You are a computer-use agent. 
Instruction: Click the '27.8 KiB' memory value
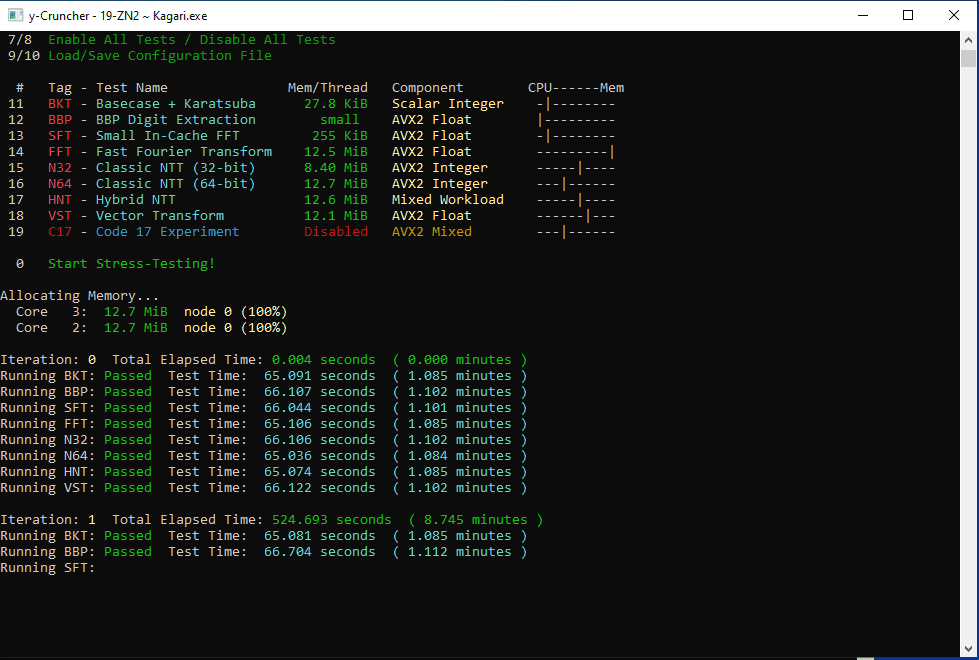click(x=336, y=104)
